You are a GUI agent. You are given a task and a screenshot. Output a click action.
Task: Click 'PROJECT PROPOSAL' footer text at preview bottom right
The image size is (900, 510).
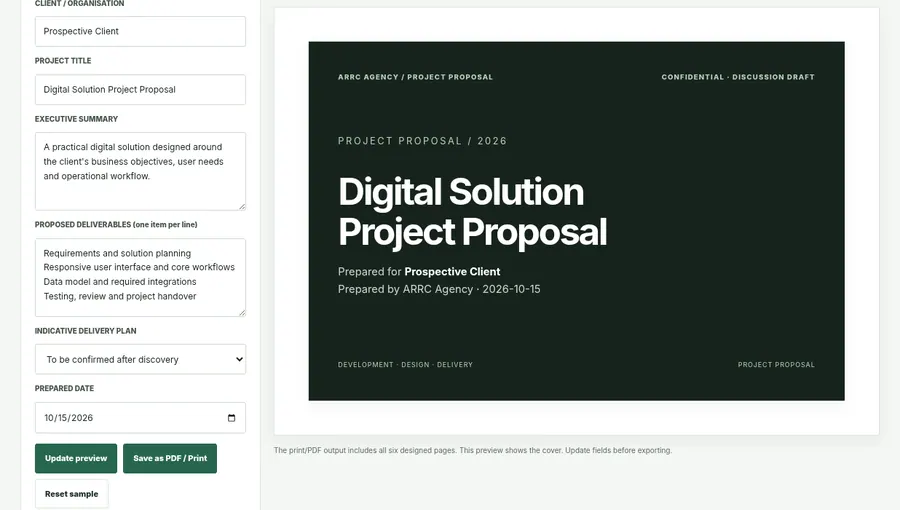click(776, 365)
